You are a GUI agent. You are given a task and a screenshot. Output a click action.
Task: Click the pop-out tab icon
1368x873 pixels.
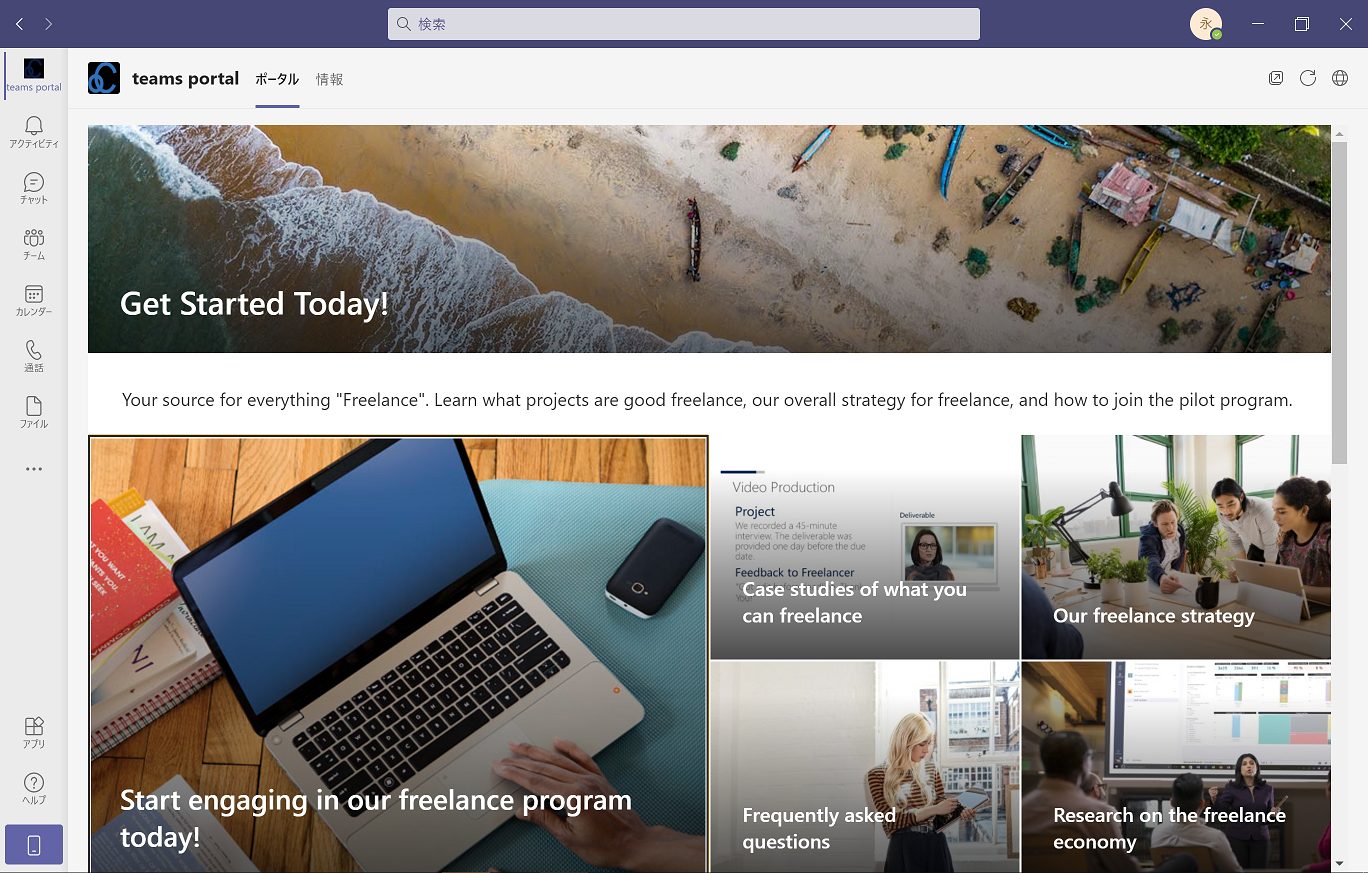coord(1276,78)
